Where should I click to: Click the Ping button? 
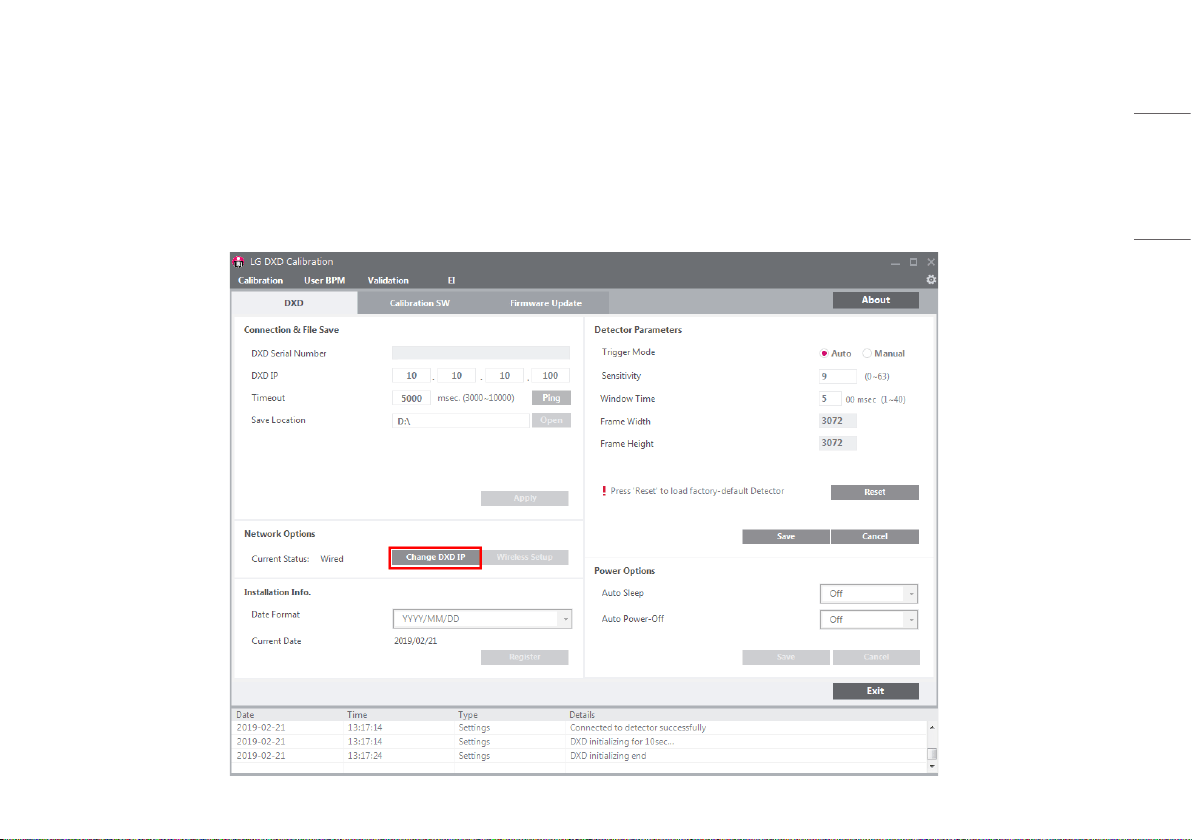(551, 398)
